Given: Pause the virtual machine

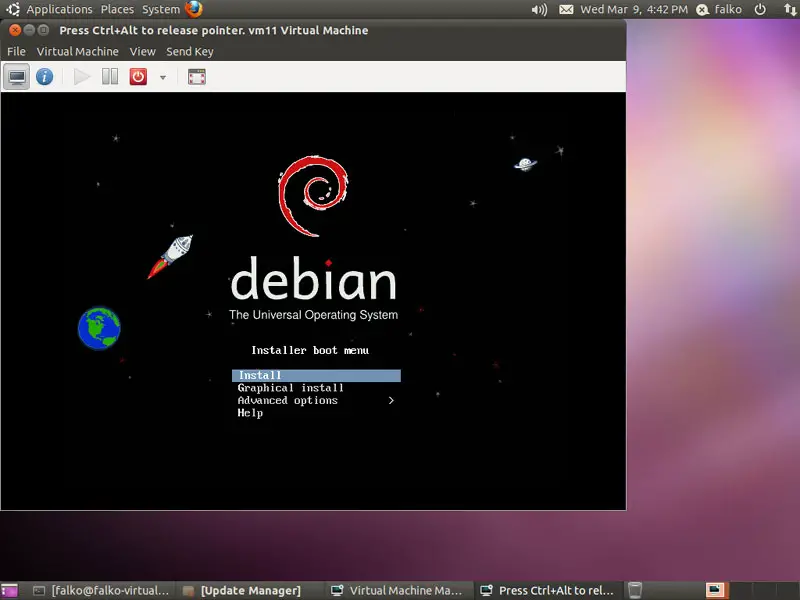Looking at the screenshot, I should 110,77.
